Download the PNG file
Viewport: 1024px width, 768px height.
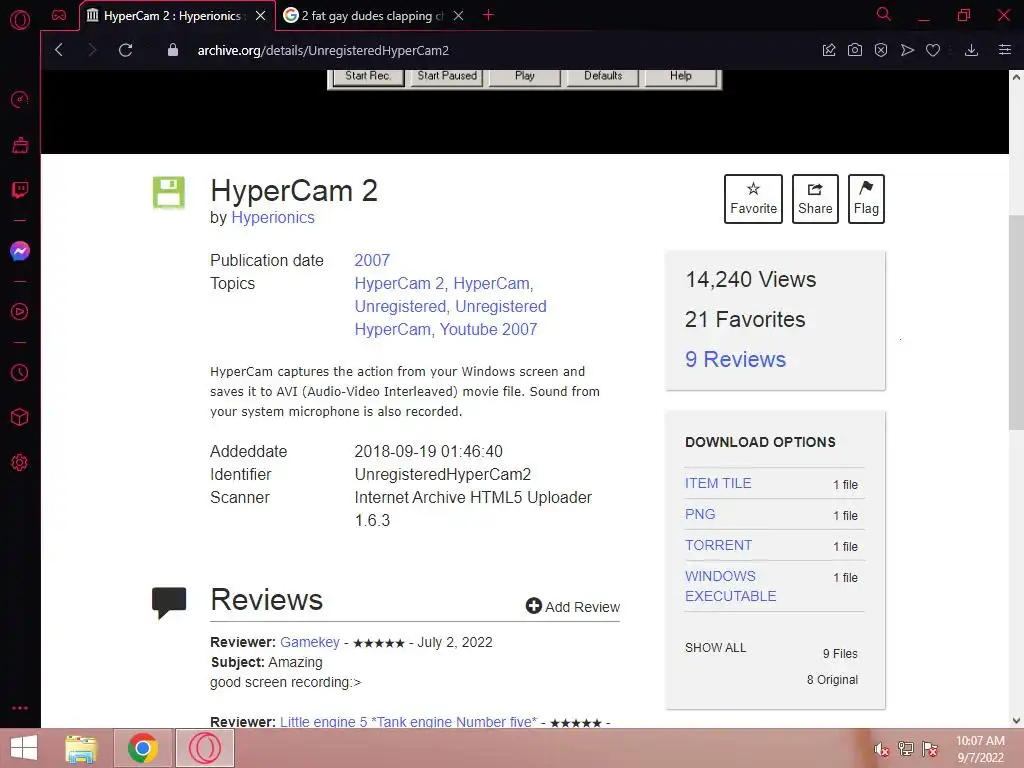[699, 514]
